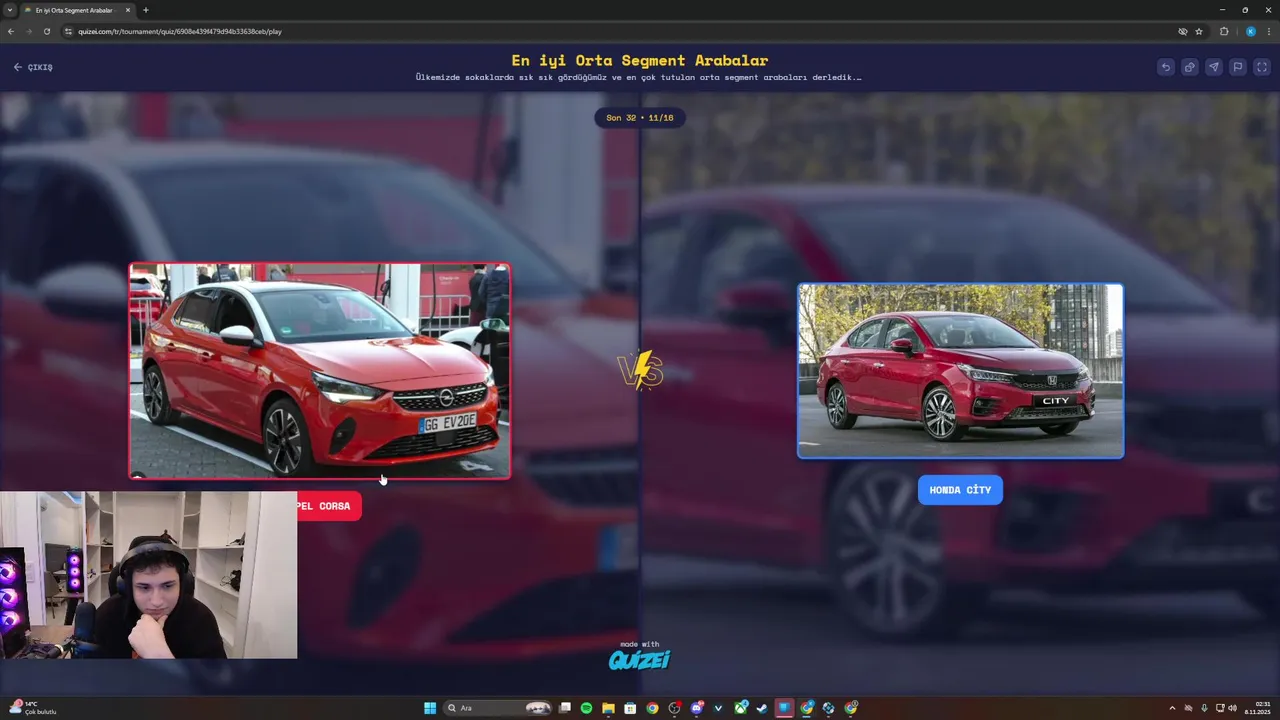Open the Chrome three-dot menu
Viewport: 1280px width, 720px height.
tap(1268, 31)
